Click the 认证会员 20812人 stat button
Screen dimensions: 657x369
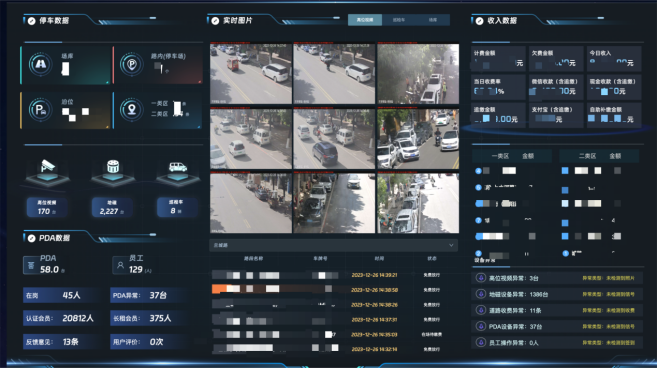click(x=61, y=318)
